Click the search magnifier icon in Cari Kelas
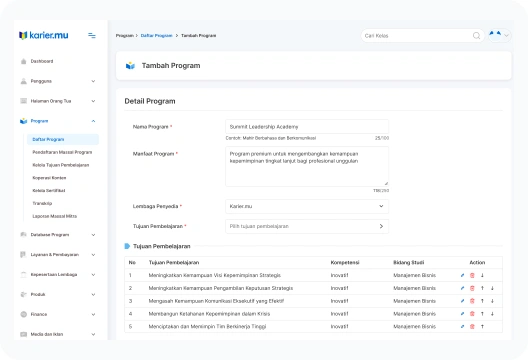 [x=476, y=36]
